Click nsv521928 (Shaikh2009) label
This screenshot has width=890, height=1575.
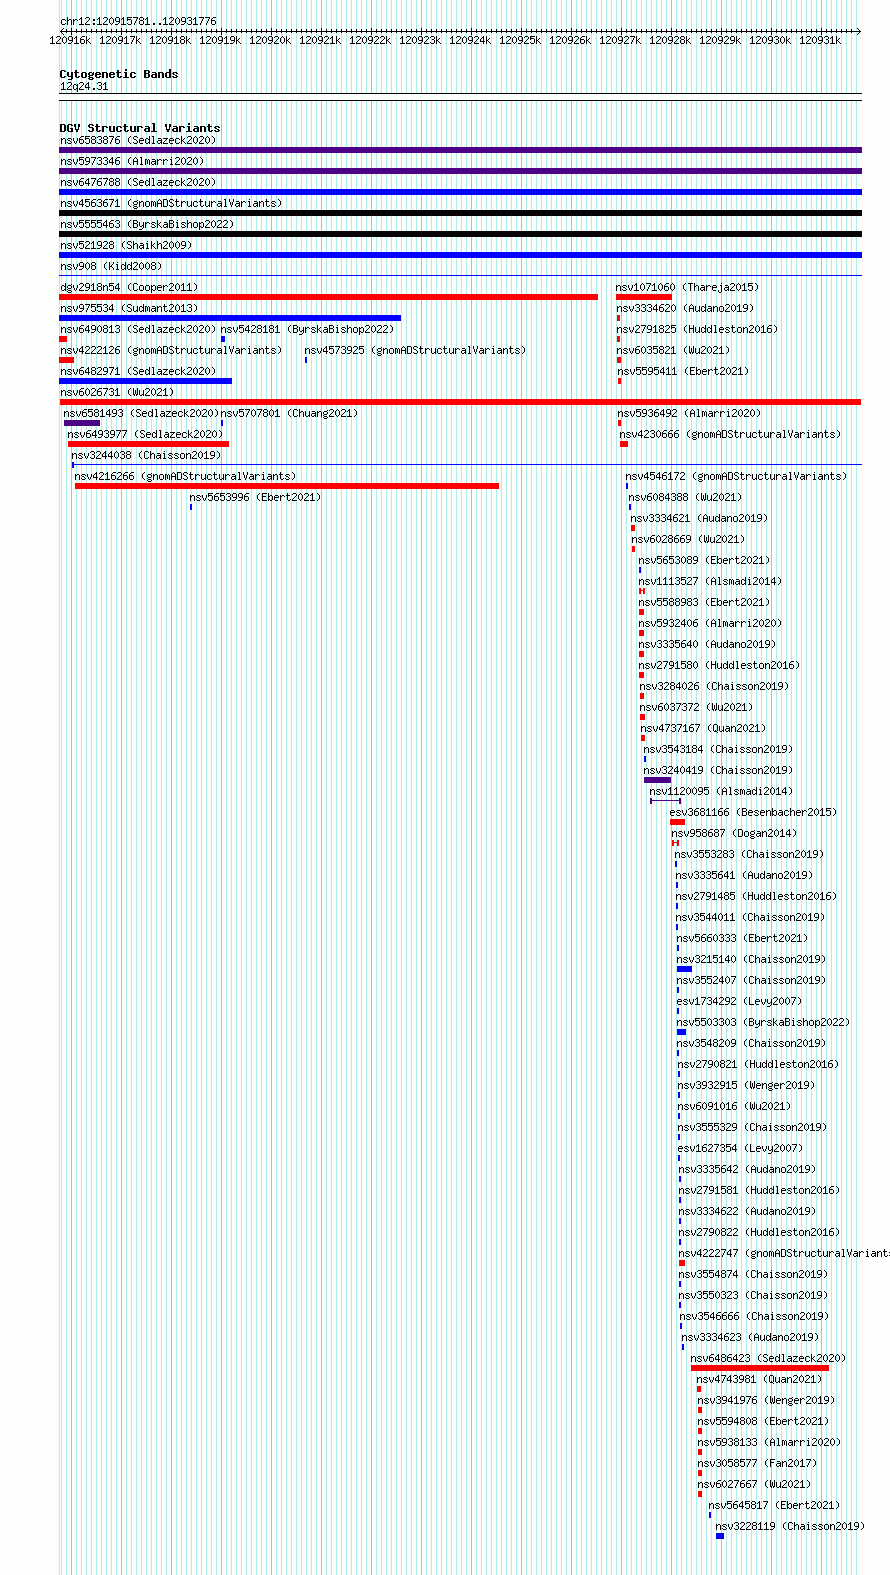click(x=126, y=246)
